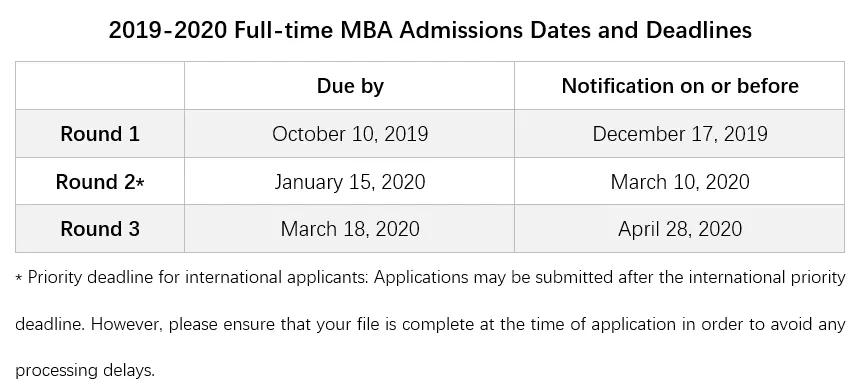Click the footnote asterisk before "Priority deadline"
Screen dimensions: 865x390
[x=19, y=279]
